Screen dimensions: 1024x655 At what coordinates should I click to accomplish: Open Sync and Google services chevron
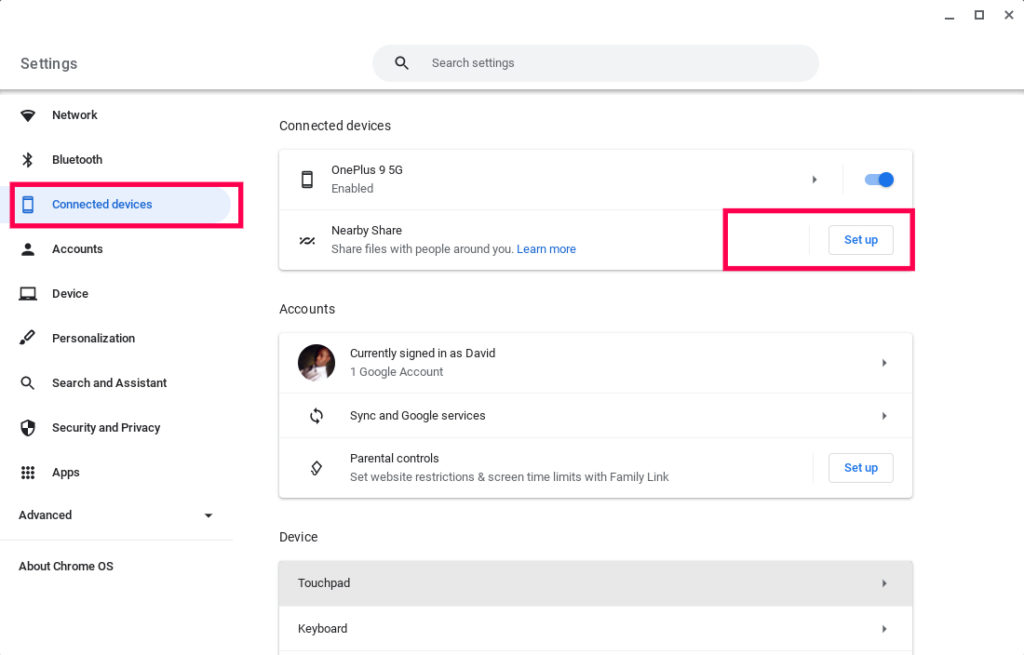pos(884,416)
